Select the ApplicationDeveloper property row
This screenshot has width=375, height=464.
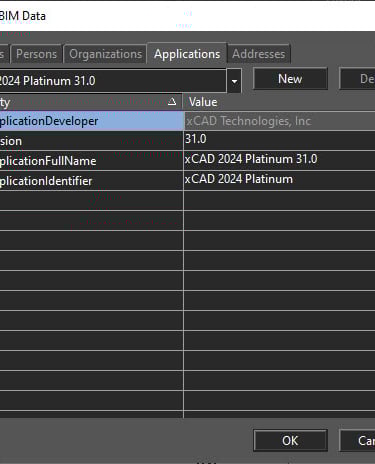(91, 121)
